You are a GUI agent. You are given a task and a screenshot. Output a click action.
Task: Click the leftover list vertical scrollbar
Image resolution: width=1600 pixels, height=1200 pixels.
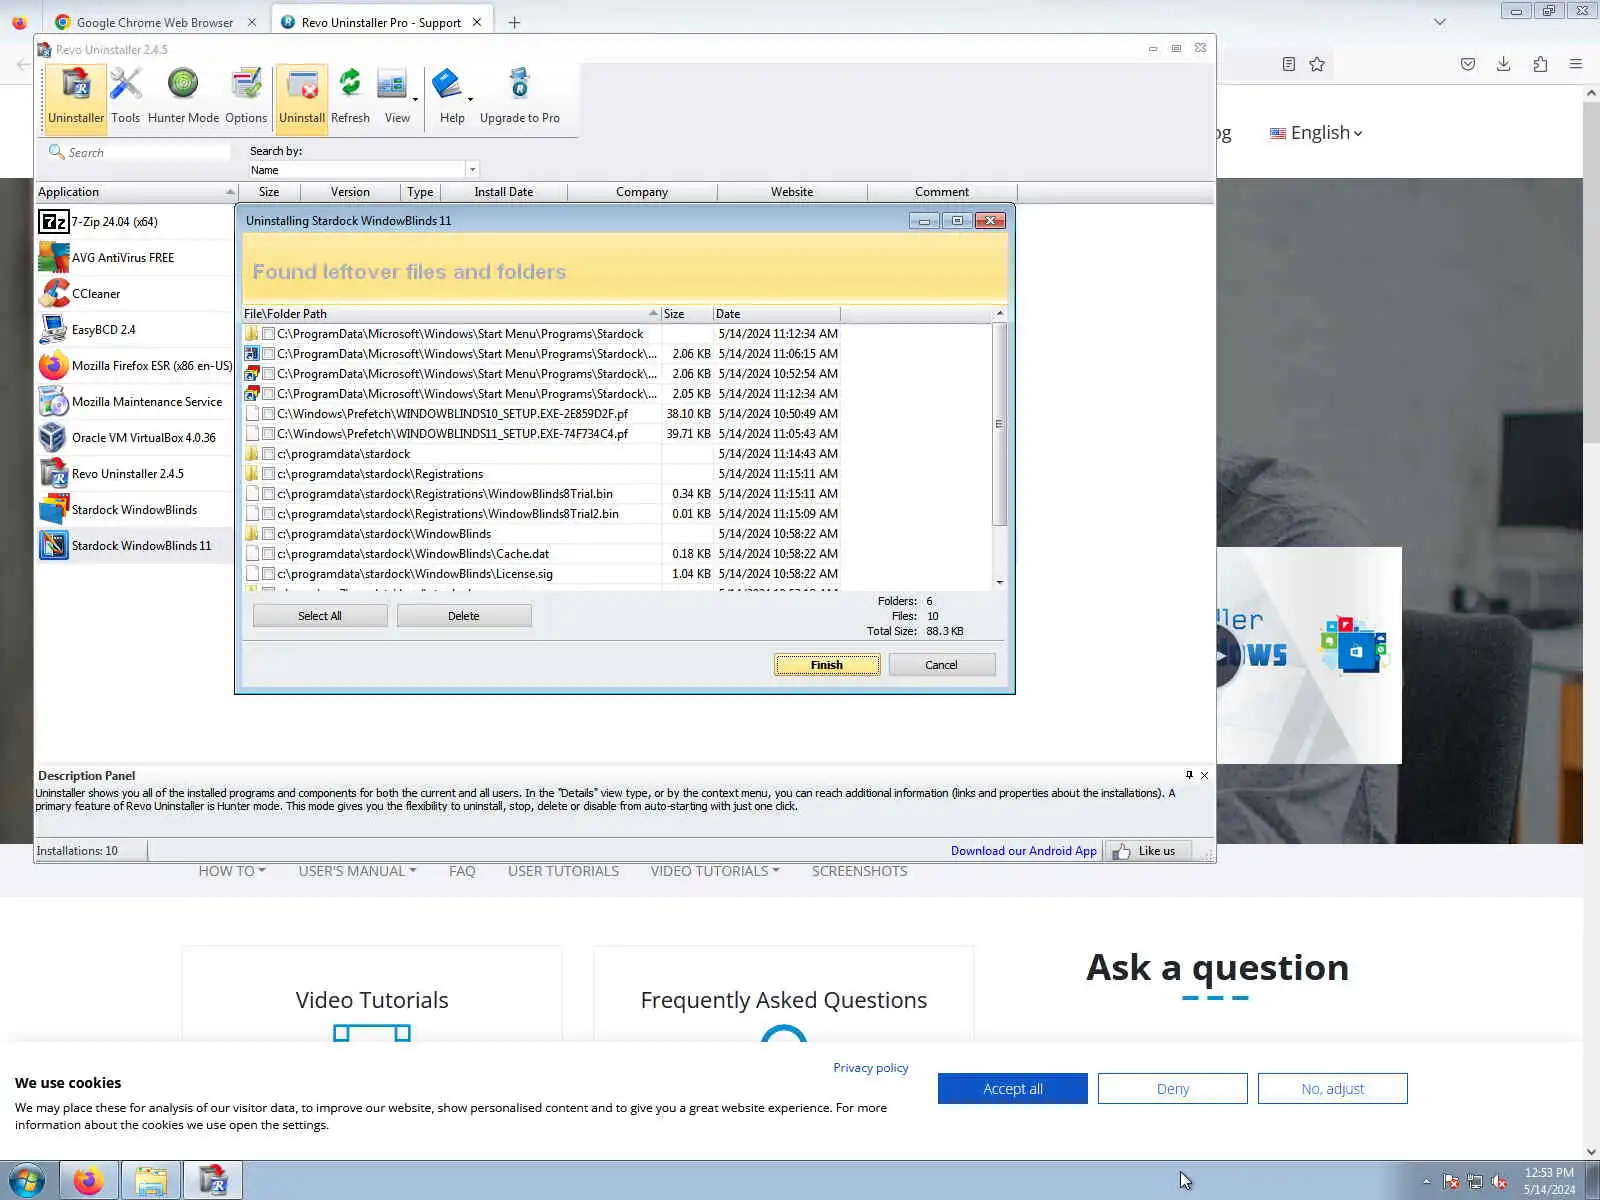(999, 424)
